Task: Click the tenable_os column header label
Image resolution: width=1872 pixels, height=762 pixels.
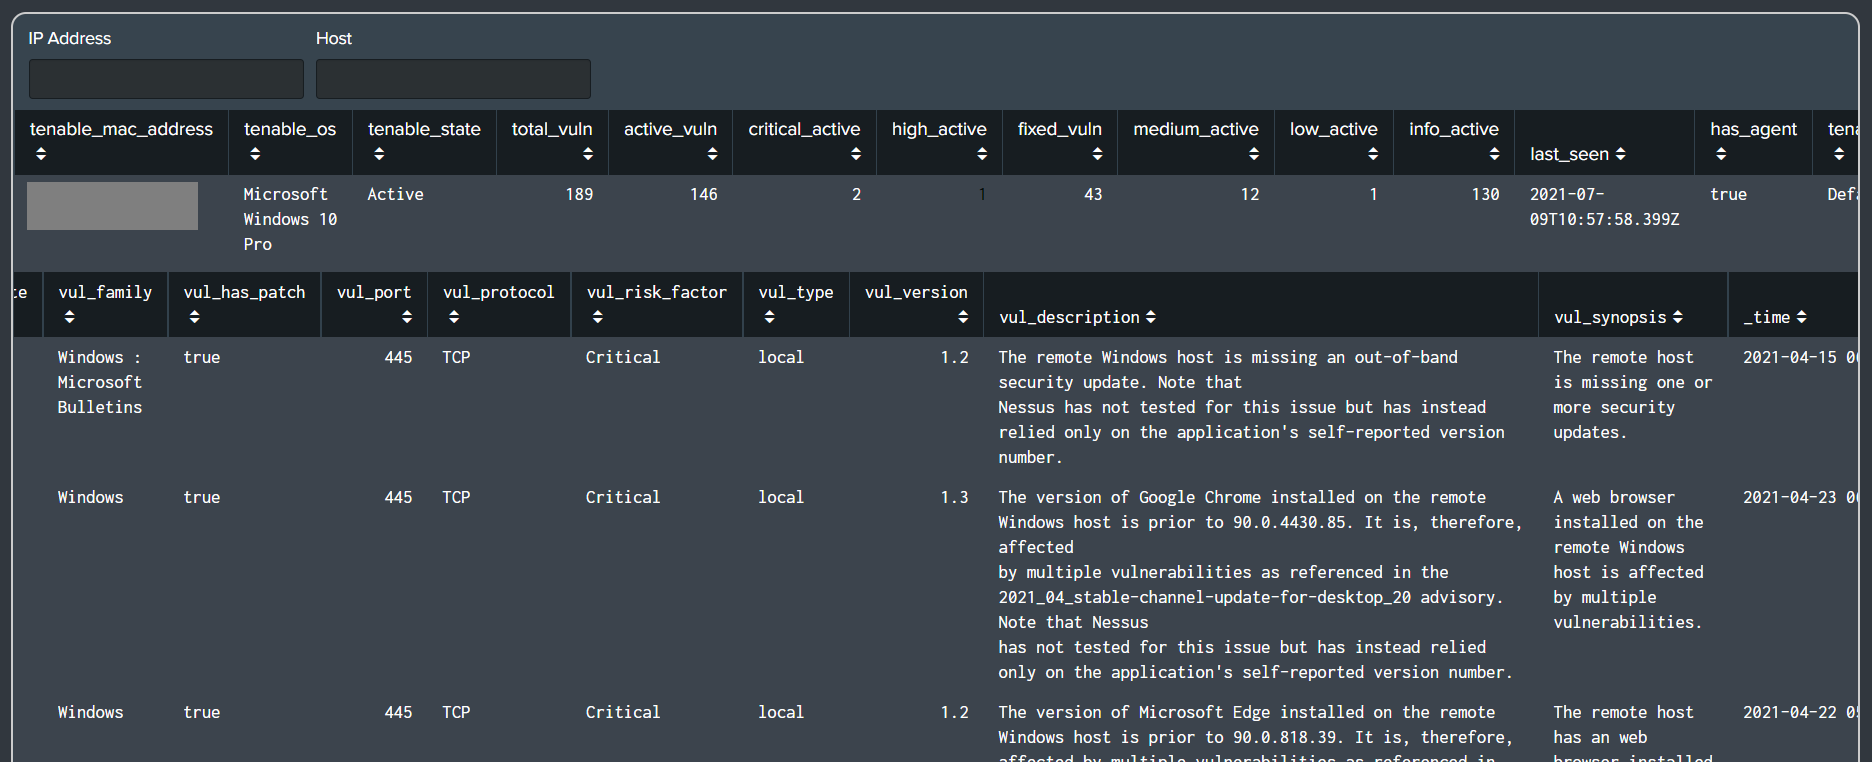Action: [290, 129]
